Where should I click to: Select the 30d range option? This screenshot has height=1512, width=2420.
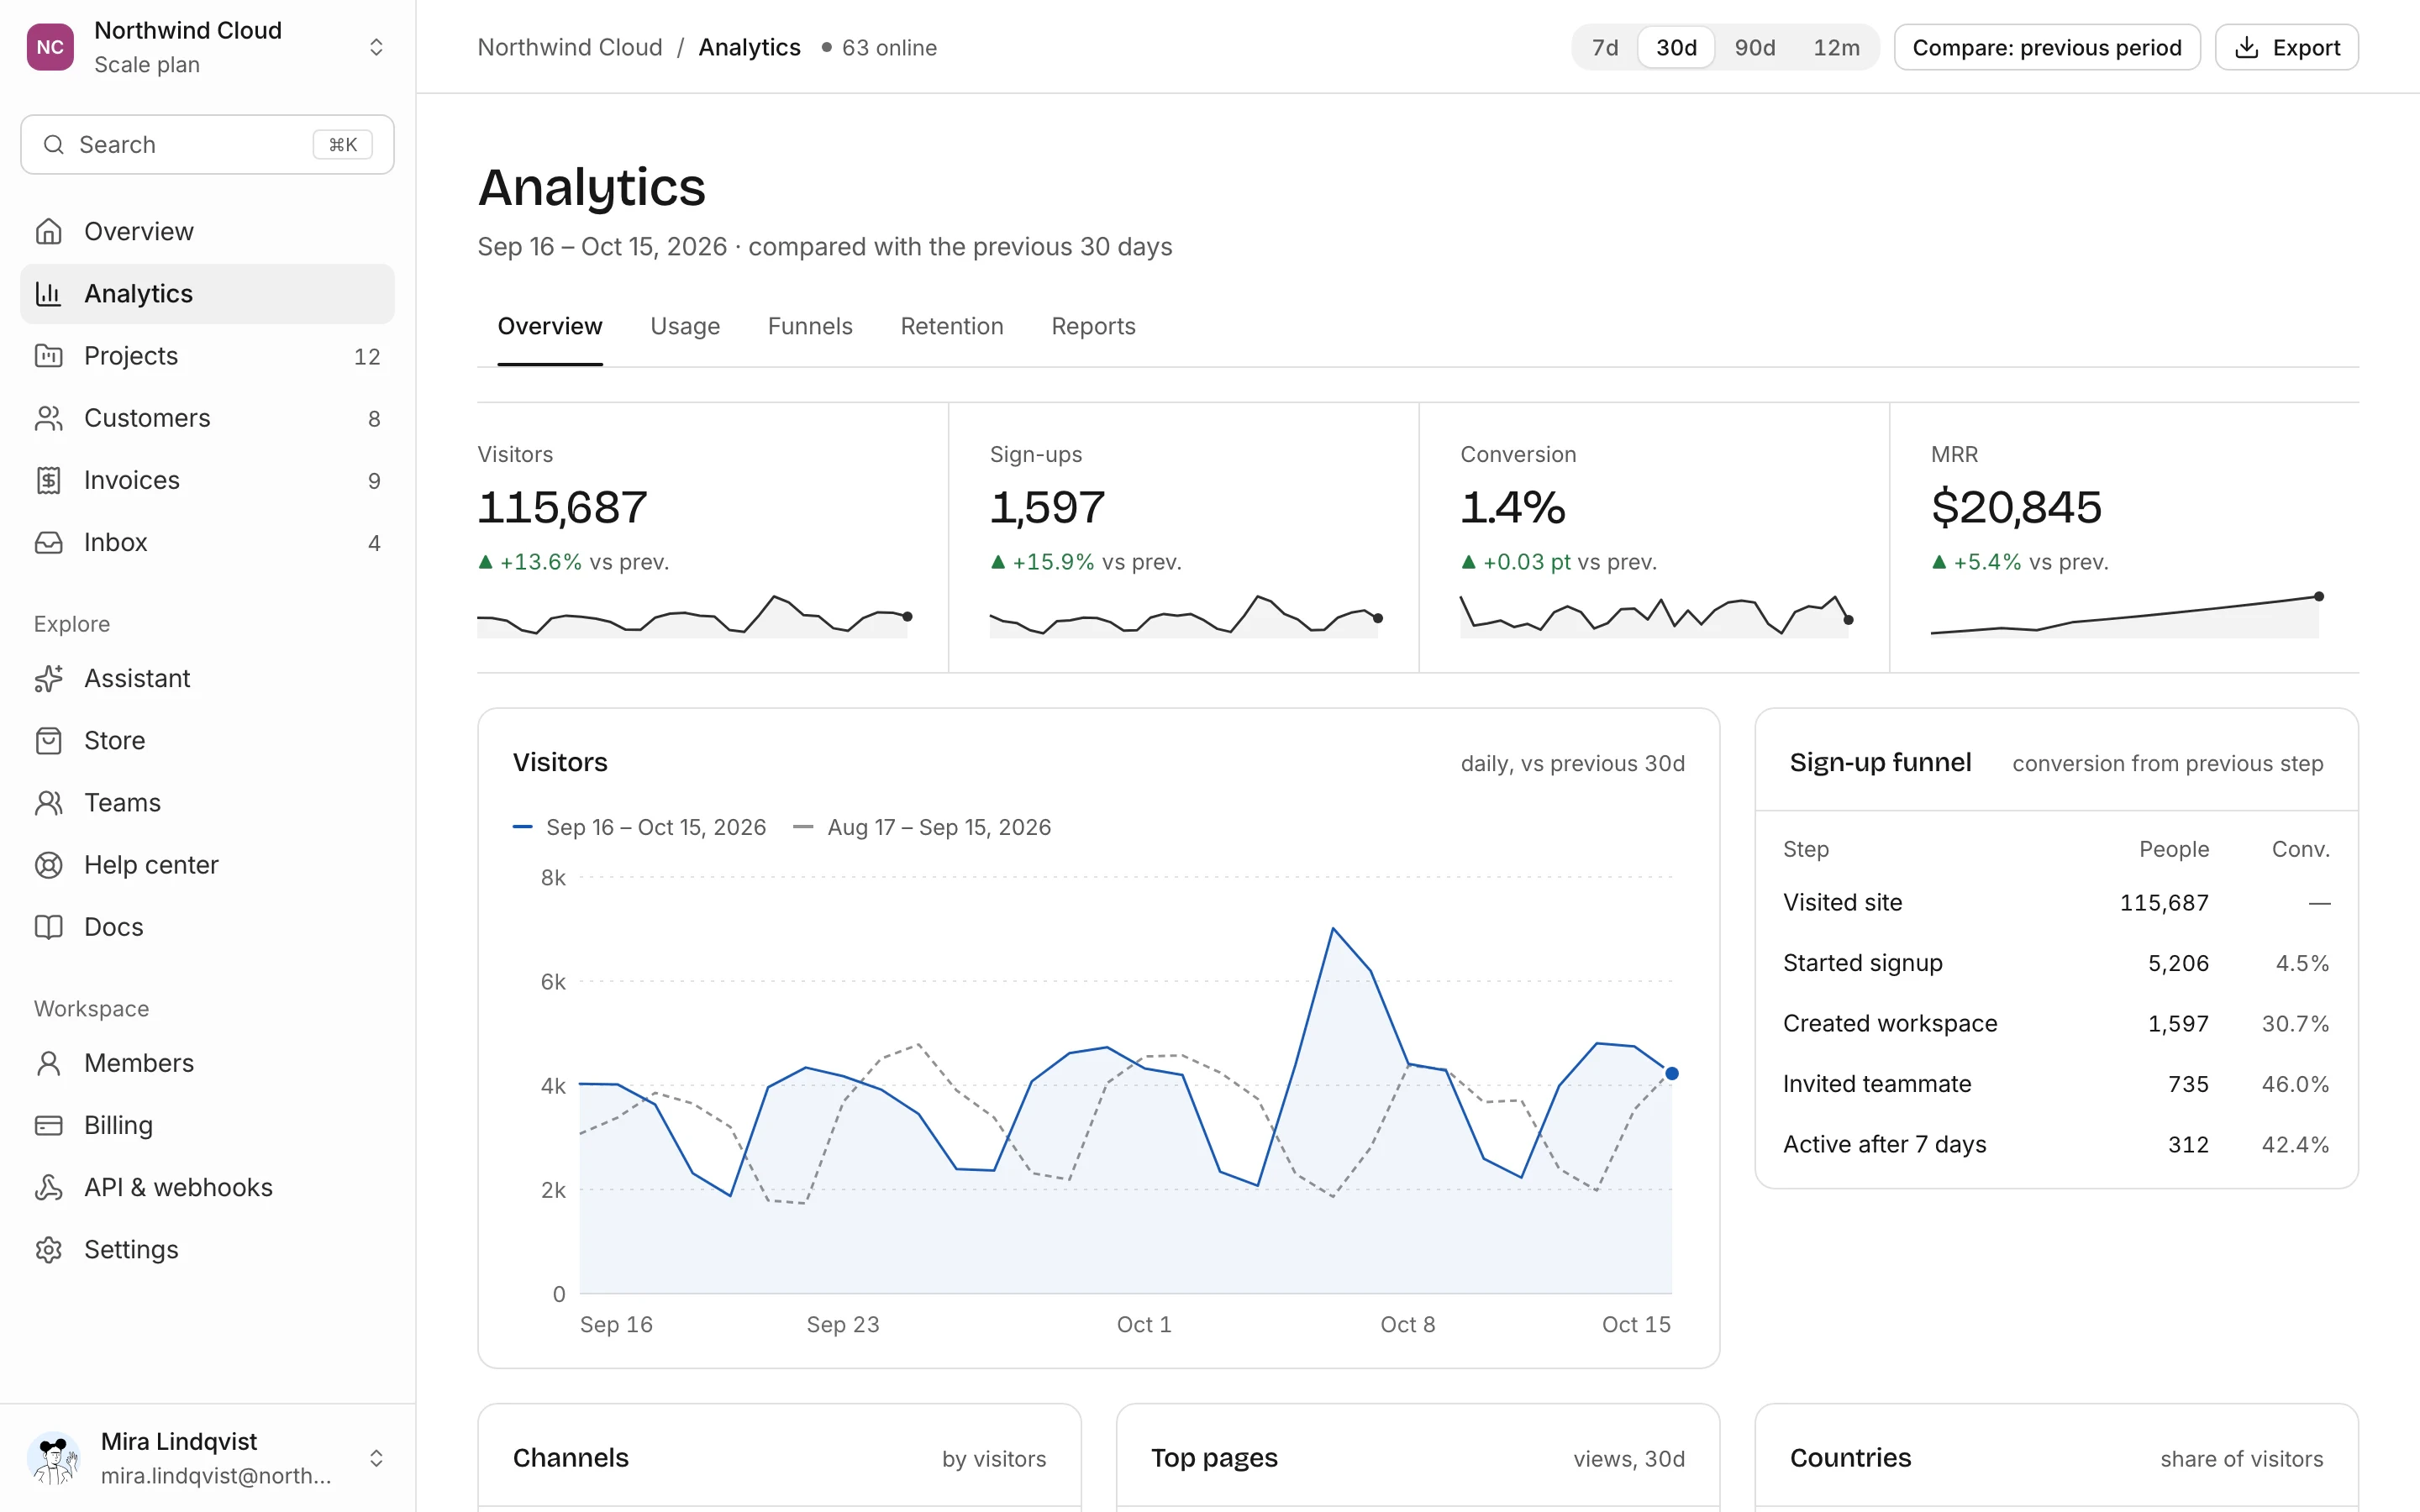pos(1676,47)
